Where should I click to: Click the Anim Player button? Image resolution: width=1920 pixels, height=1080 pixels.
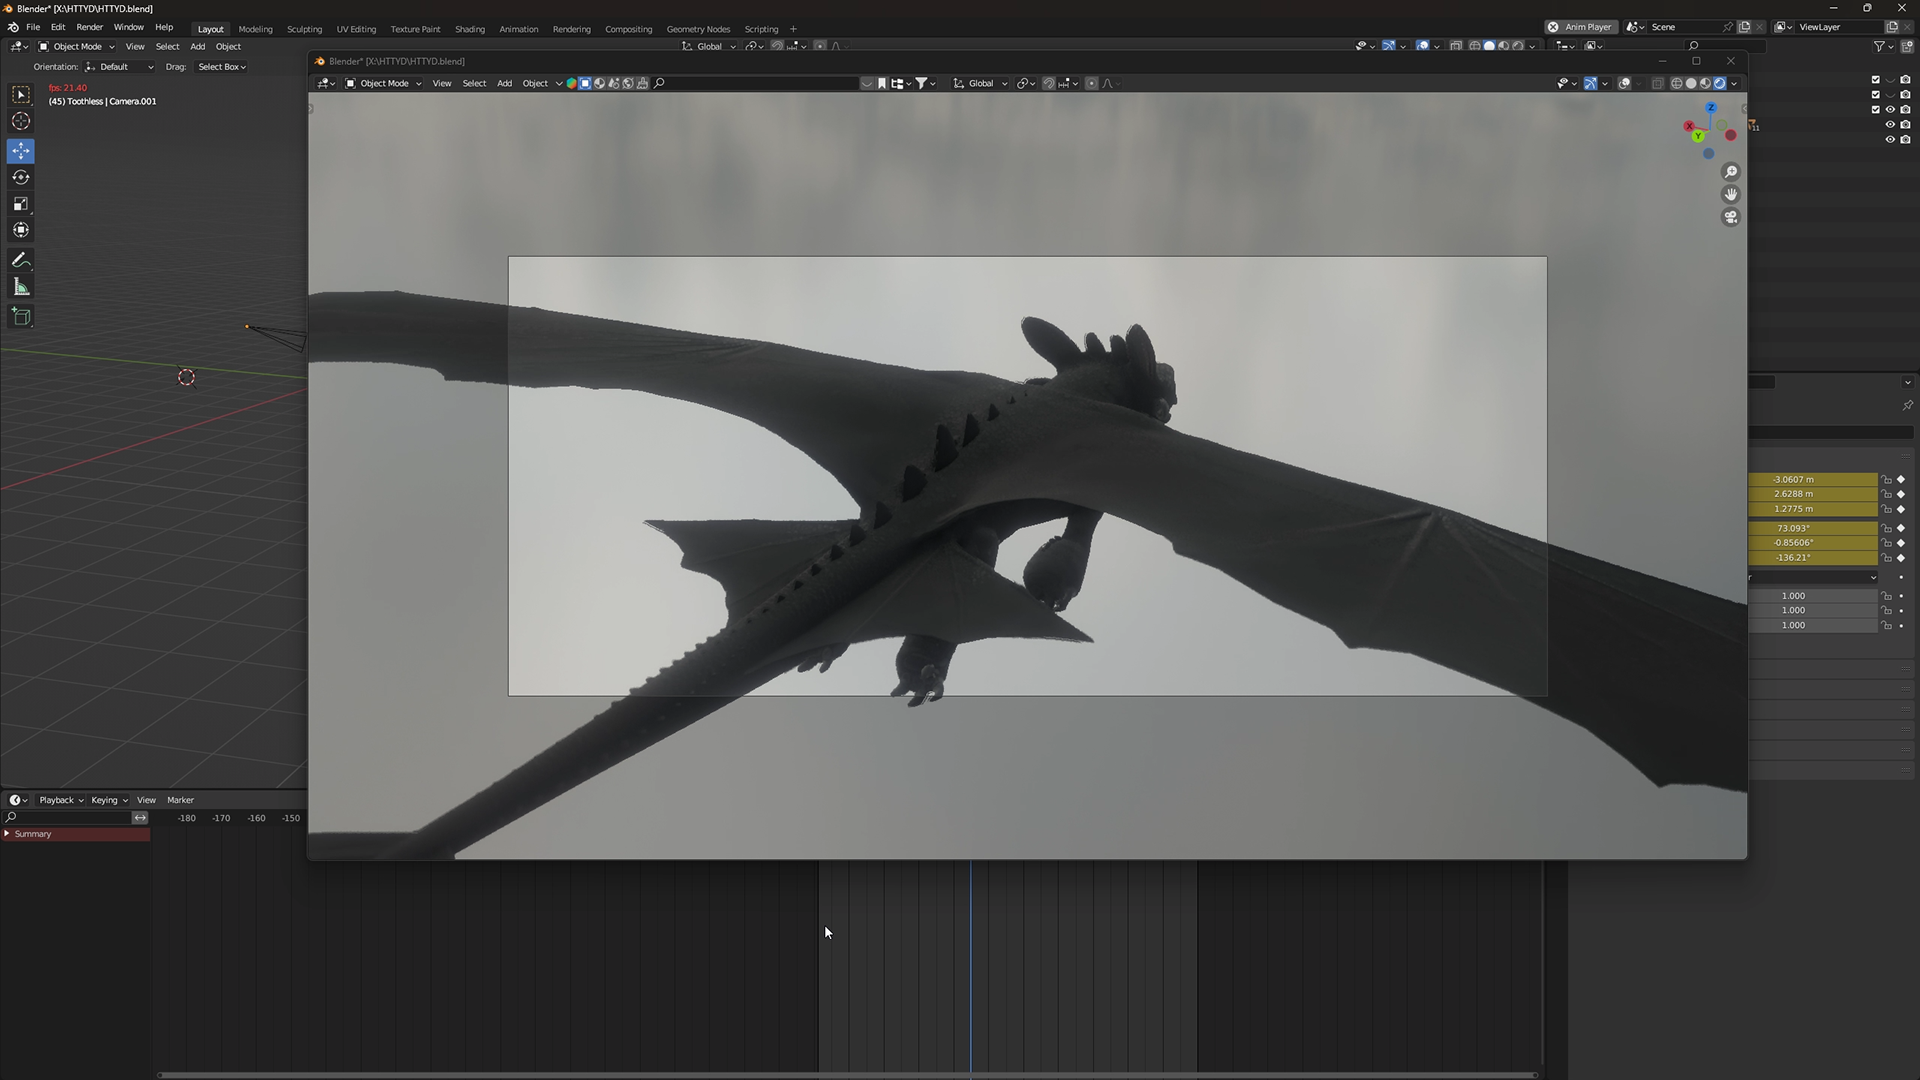[1581, 27]
